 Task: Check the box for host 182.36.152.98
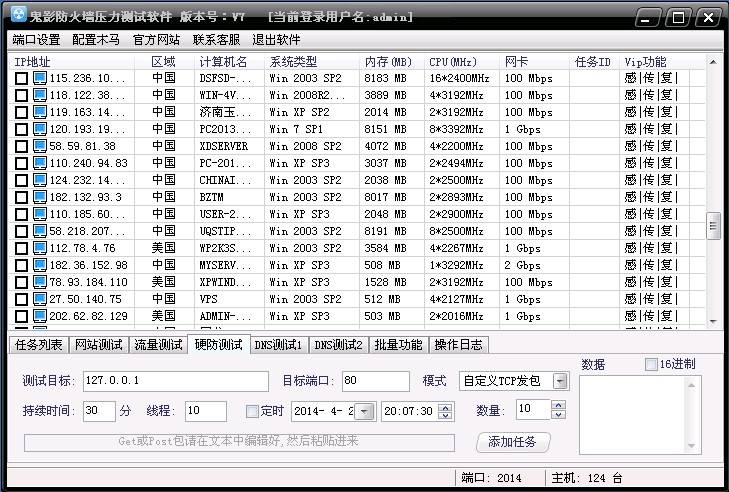tap(21, 265)
